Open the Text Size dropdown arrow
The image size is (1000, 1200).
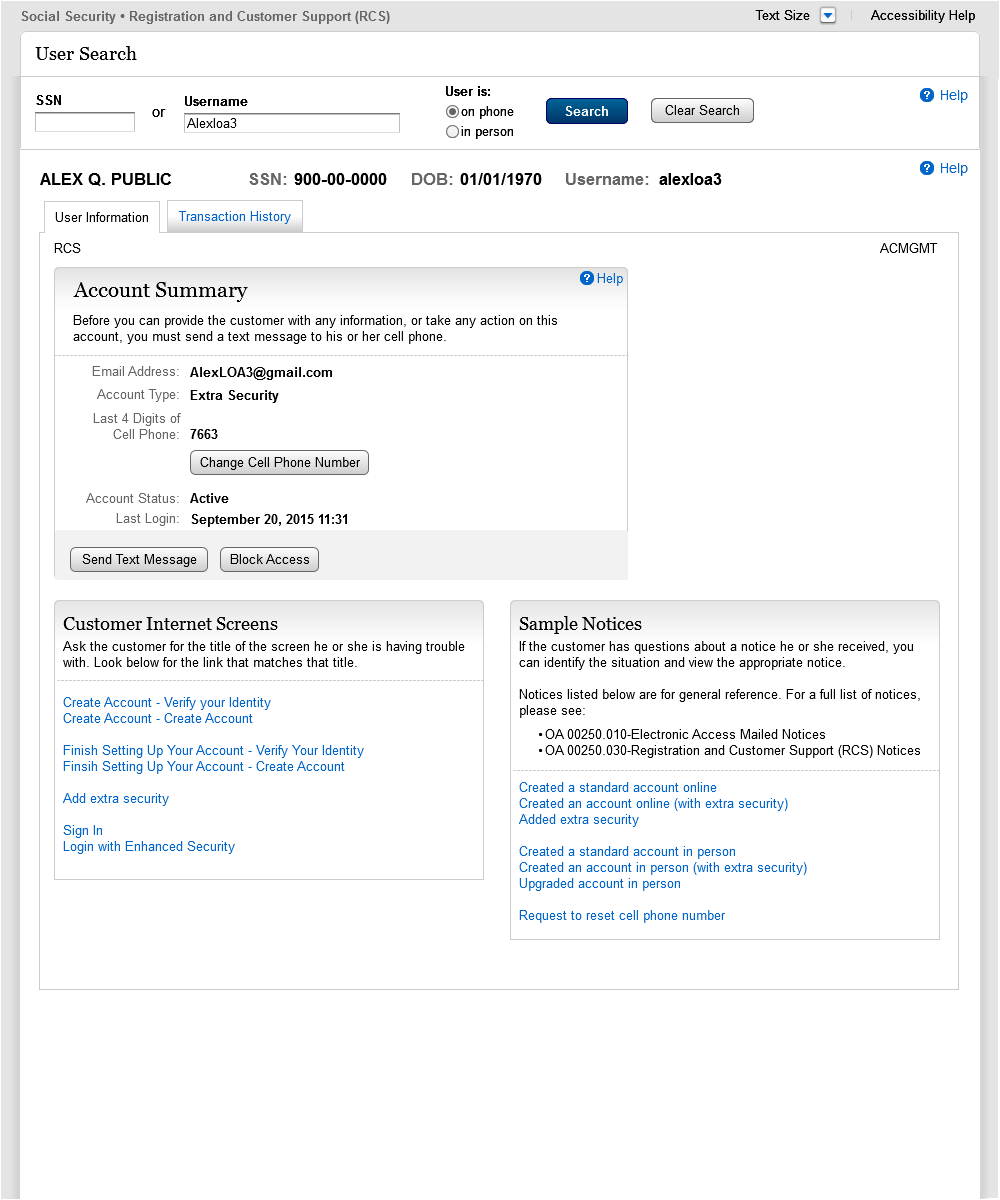coord(827,15)
